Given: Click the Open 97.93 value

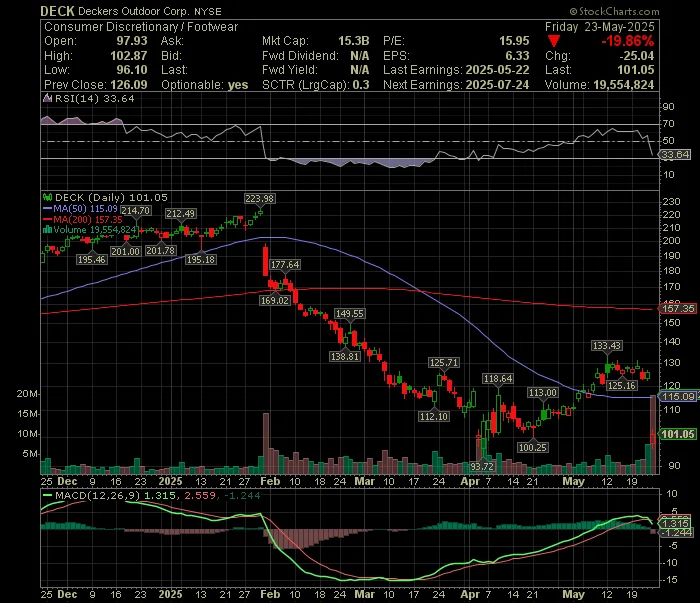Looking at the screenshot, I should click(x=132, y=41).
